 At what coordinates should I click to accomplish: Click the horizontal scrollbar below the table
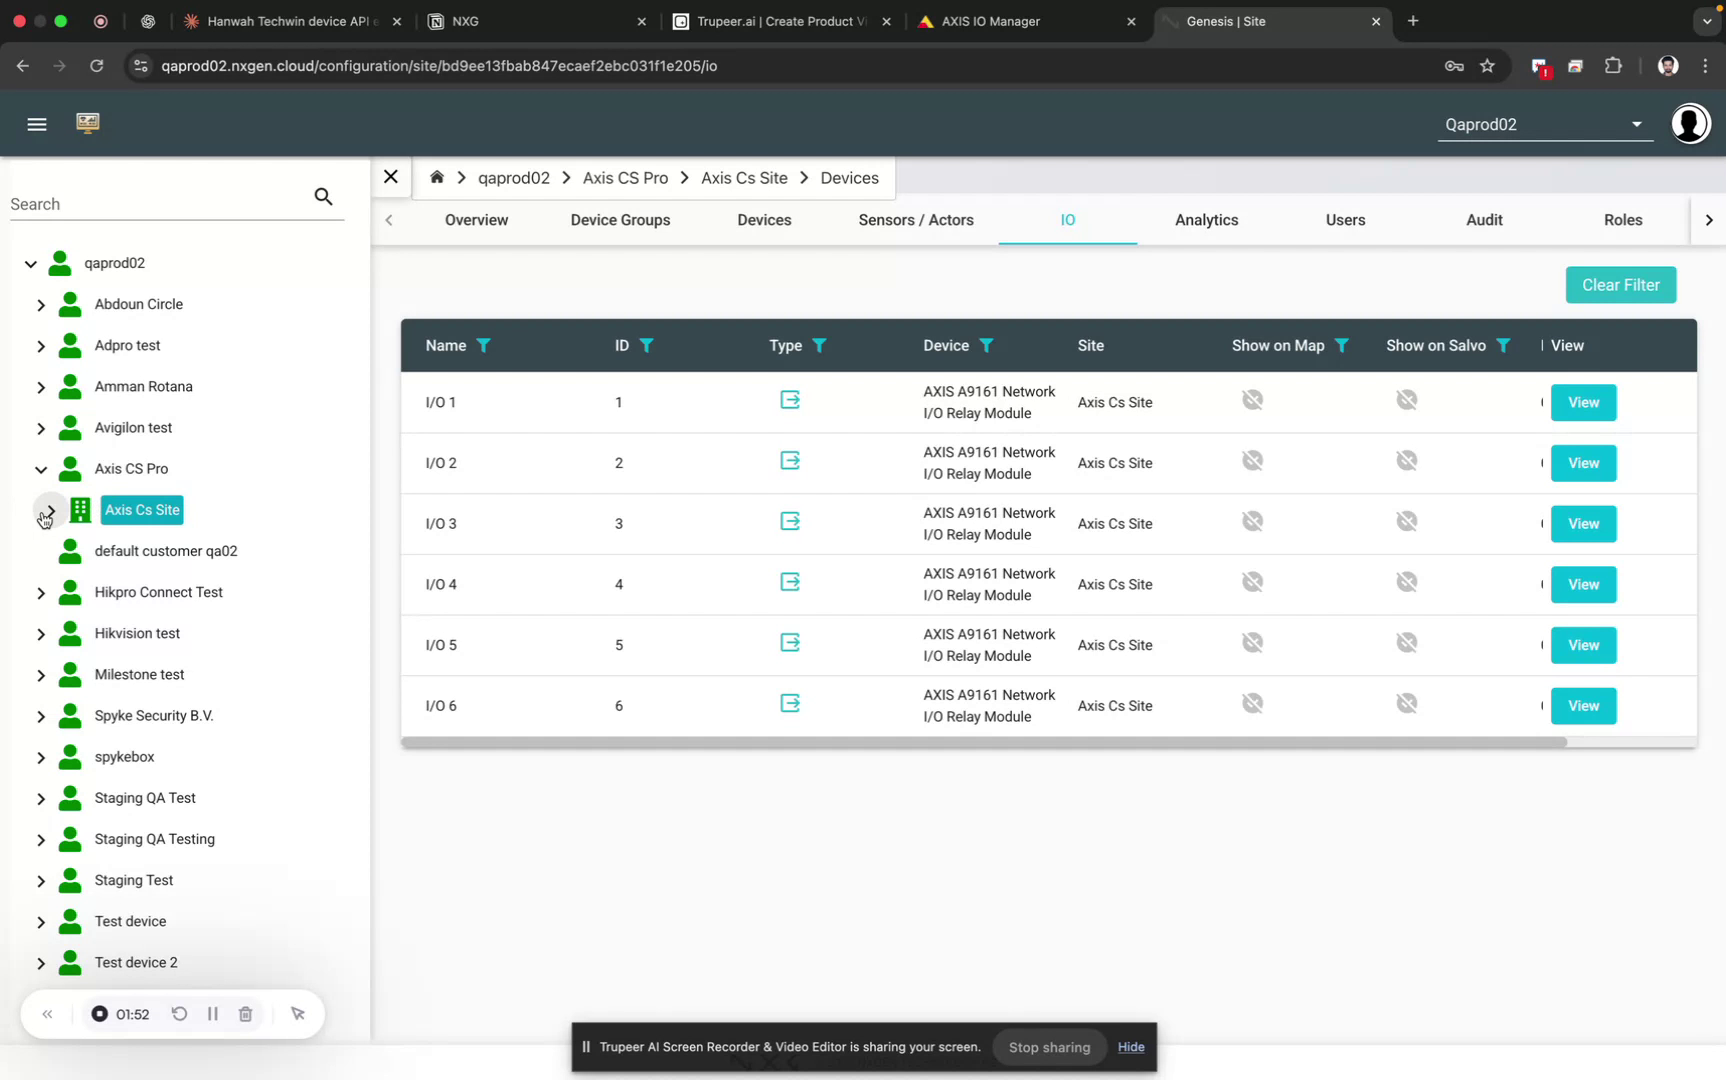(985, 742)
